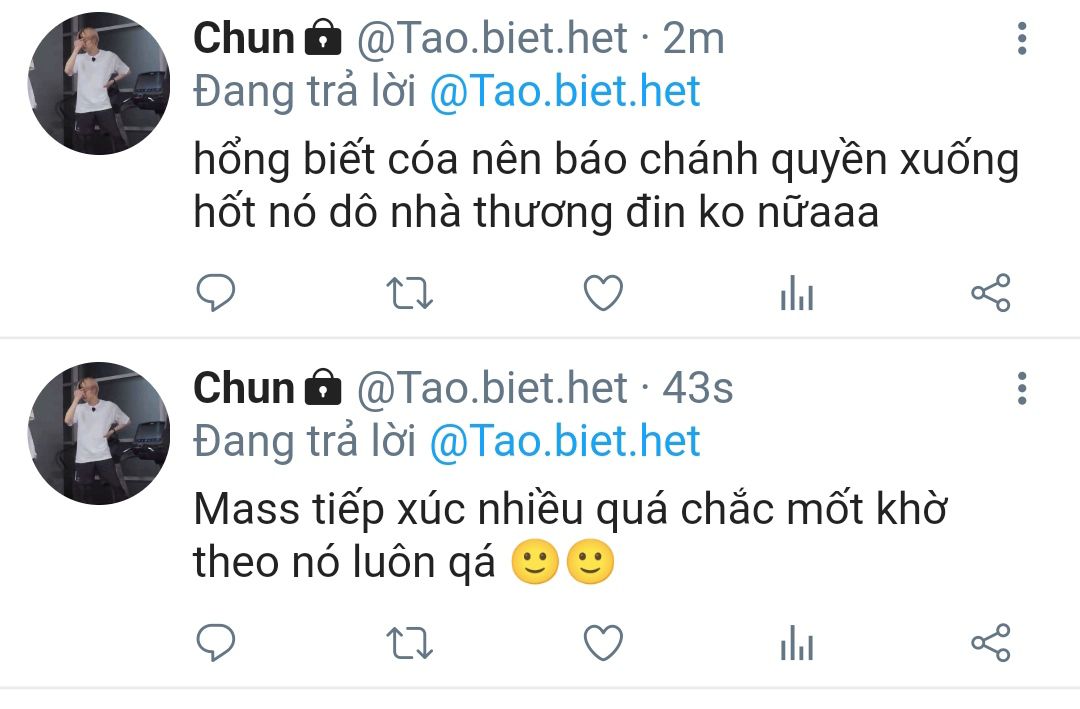Like the tweet with smiley emojis

pyautogui.click(x=603, y=643)
